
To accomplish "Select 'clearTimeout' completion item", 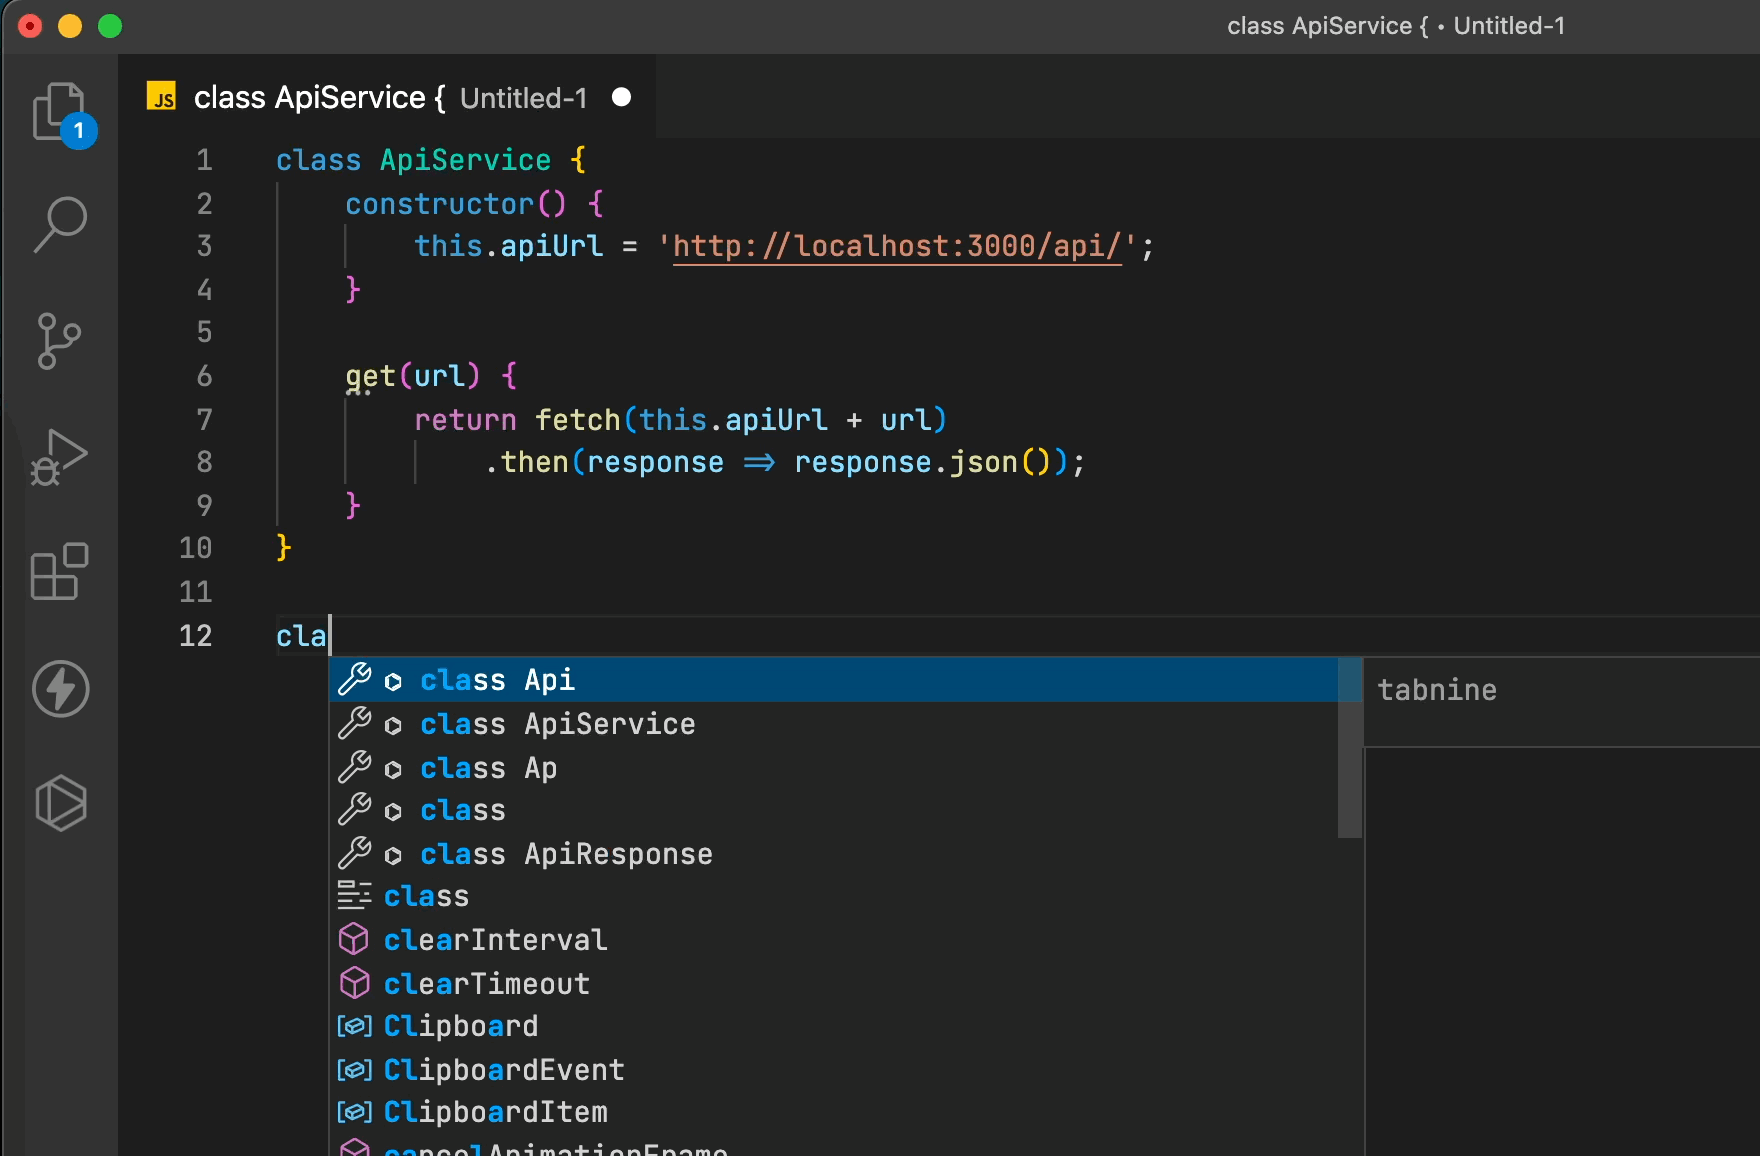I will coord(487,984).
